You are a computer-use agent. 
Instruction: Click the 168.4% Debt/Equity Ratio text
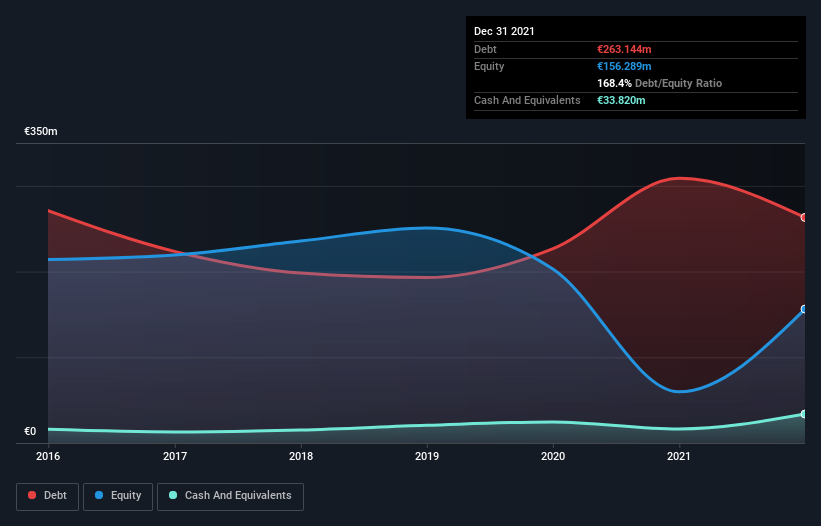[660, 83]
